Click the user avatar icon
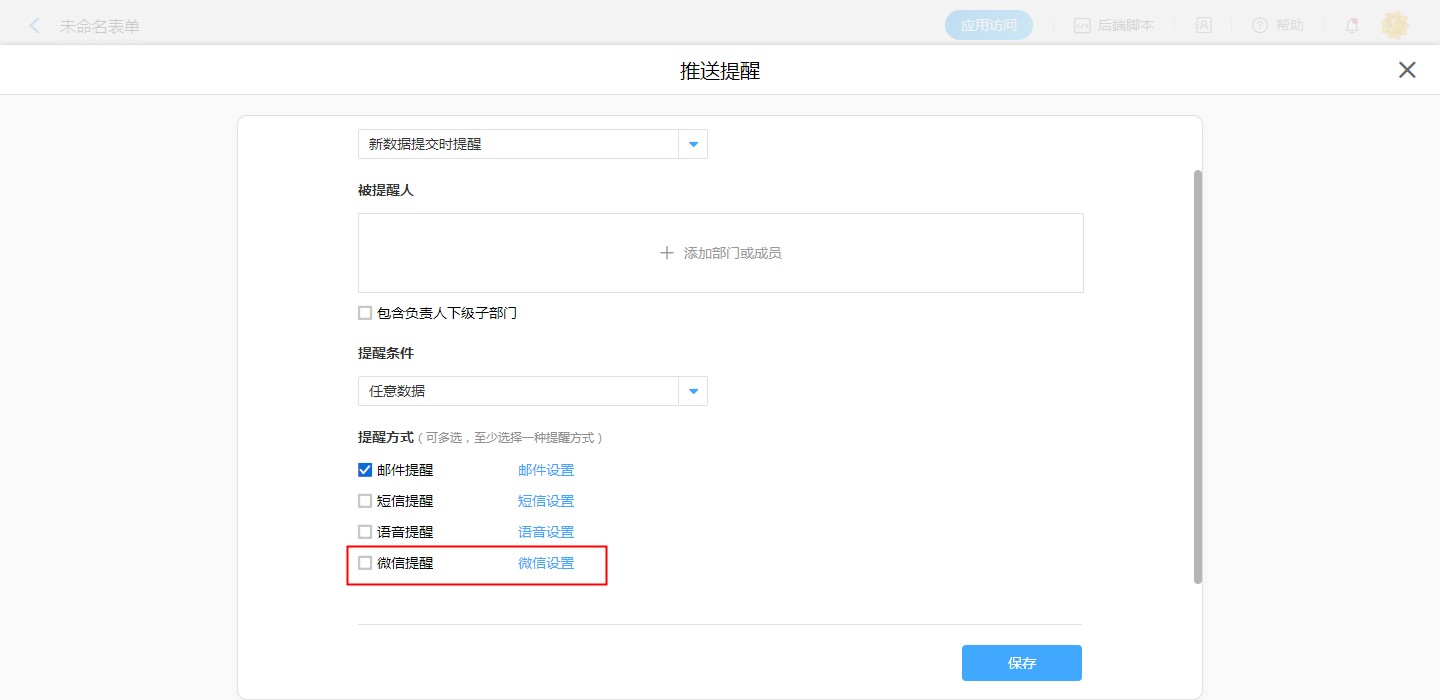1440x700 pixels. point(1394,26)
